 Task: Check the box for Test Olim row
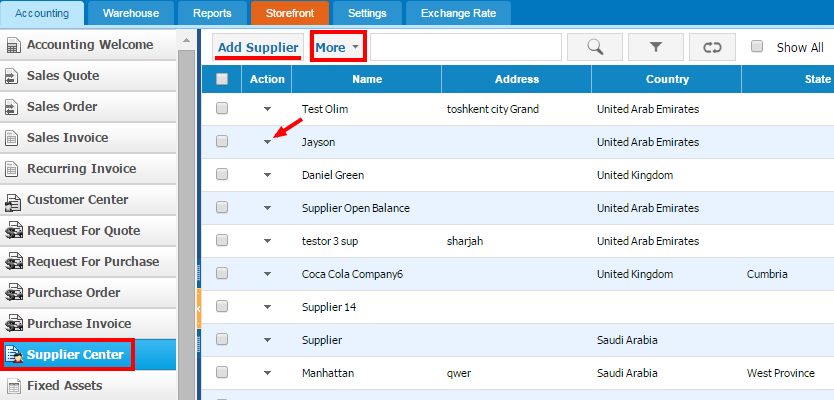click(x=222, y=109)
